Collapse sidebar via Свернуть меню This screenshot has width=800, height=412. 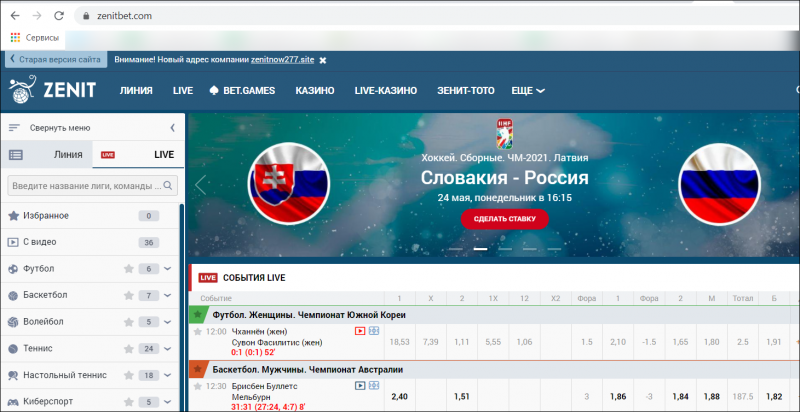coord(60,128)
